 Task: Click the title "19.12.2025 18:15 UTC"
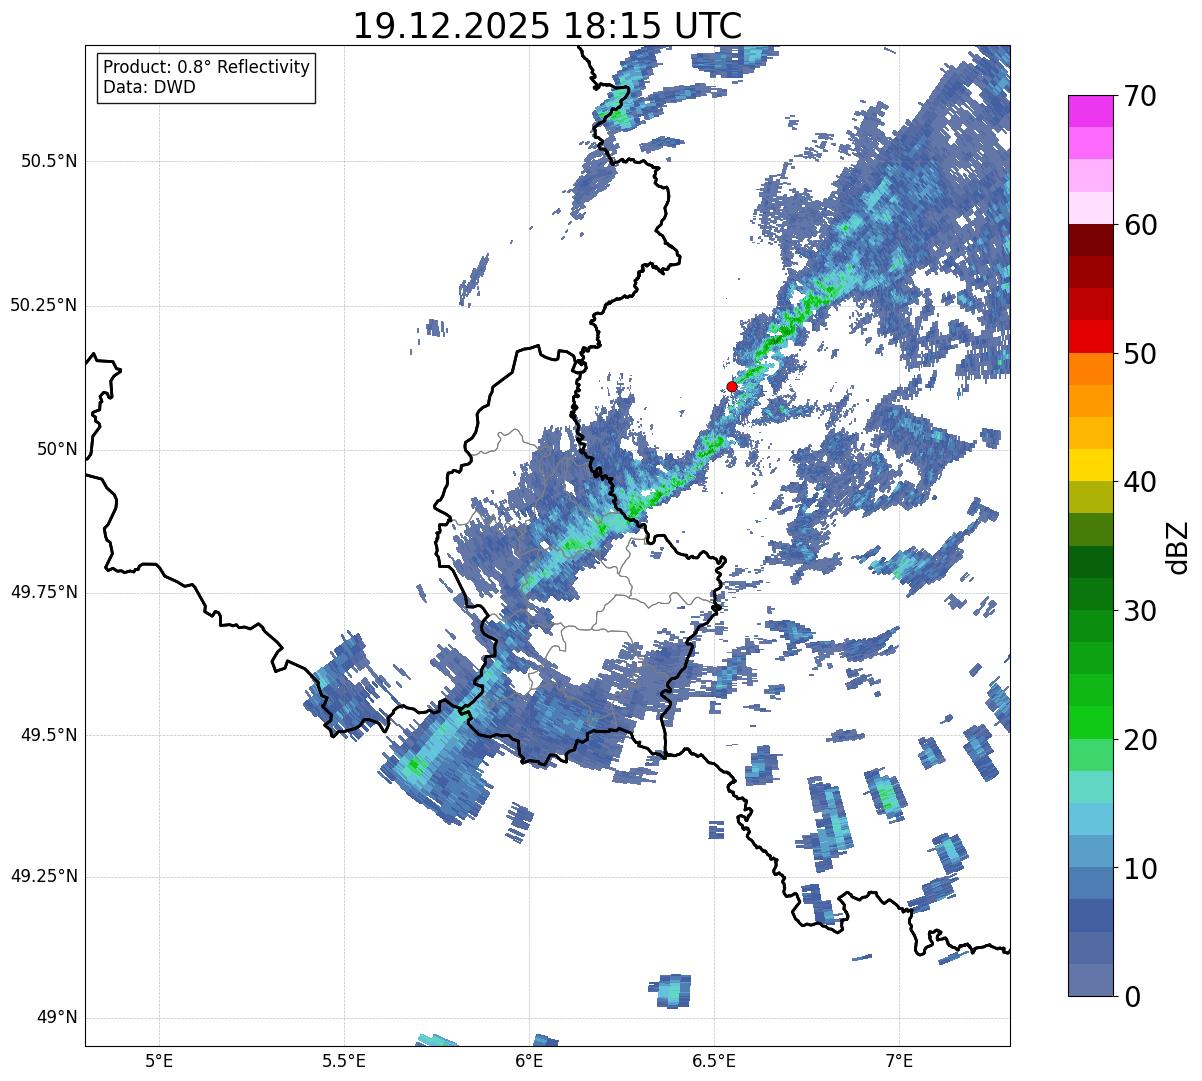pyautogui.click(x=548, y=26)
